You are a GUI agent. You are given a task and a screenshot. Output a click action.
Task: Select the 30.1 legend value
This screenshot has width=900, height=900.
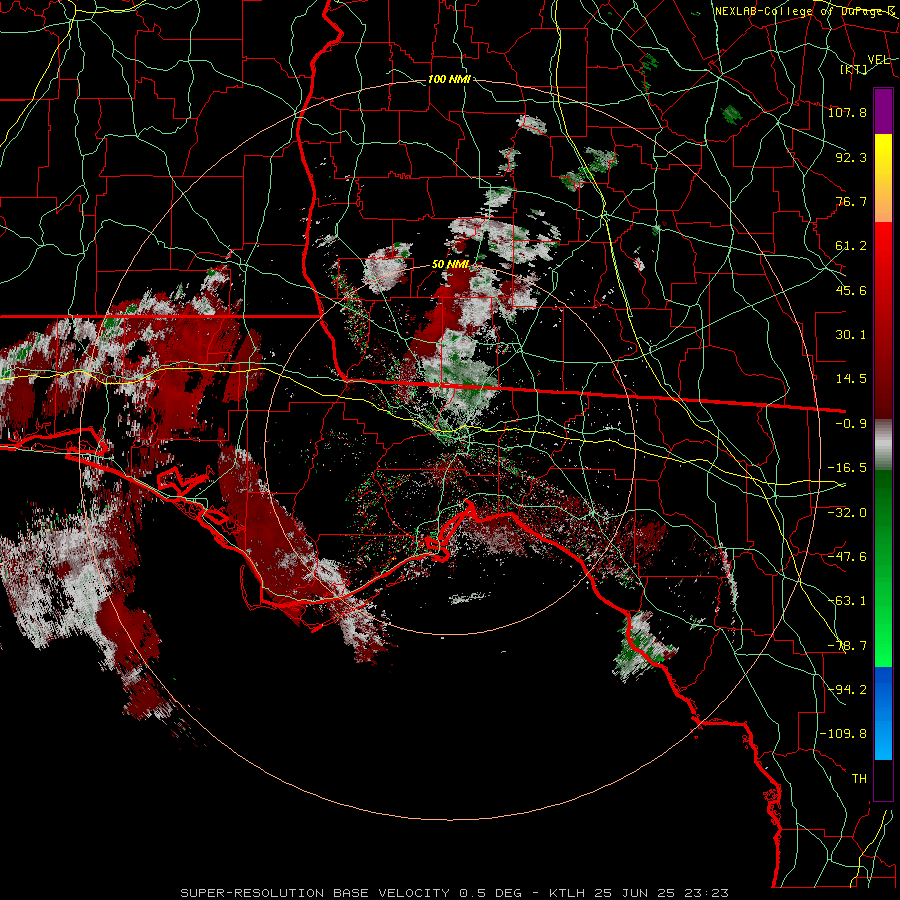(851, 335)
